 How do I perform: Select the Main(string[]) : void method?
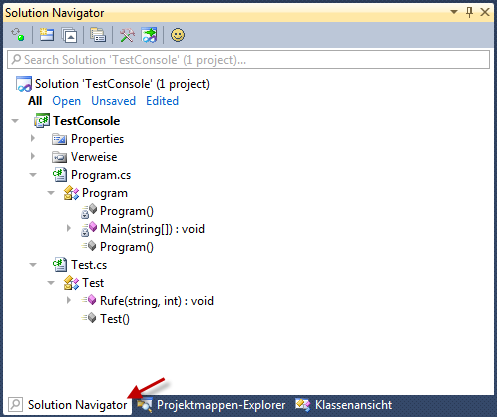click(x=152, y=229)
